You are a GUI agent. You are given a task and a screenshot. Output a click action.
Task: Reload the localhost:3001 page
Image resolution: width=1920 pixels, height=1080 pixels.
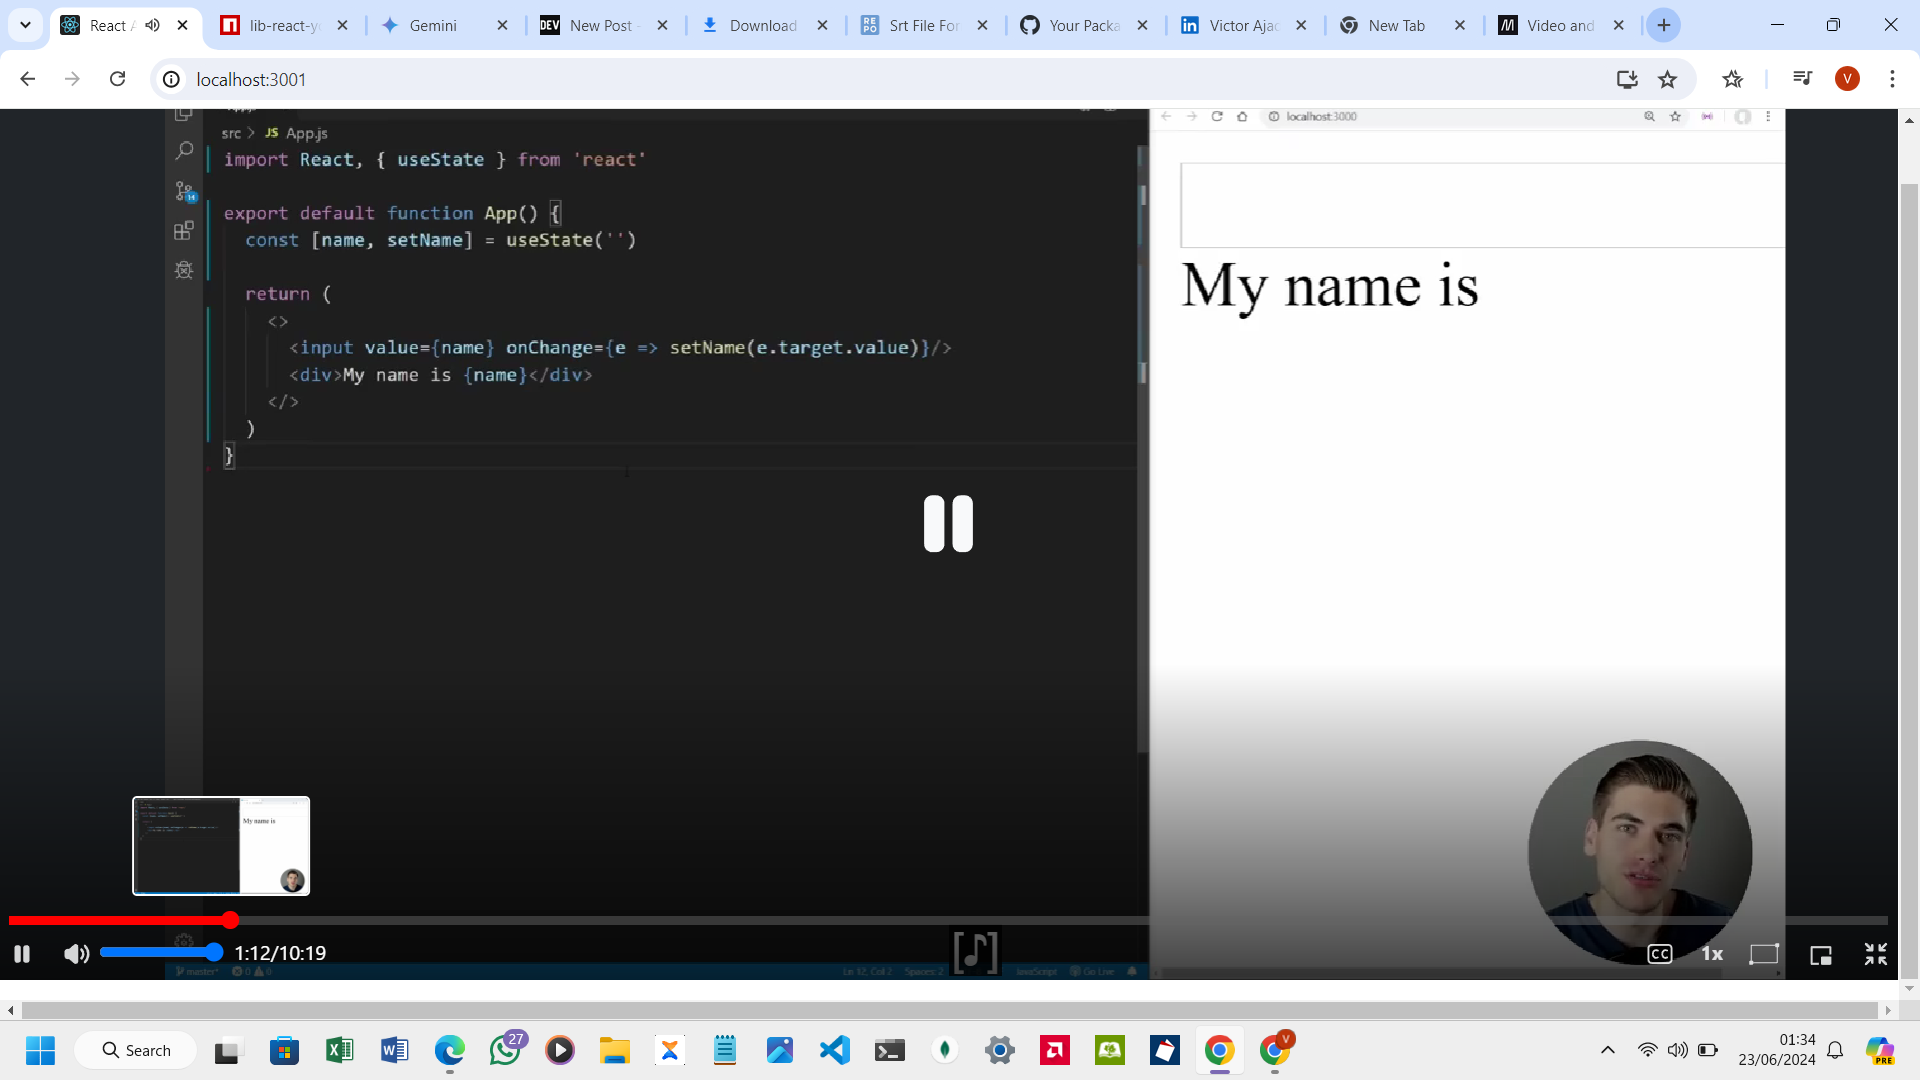point(117,79)
